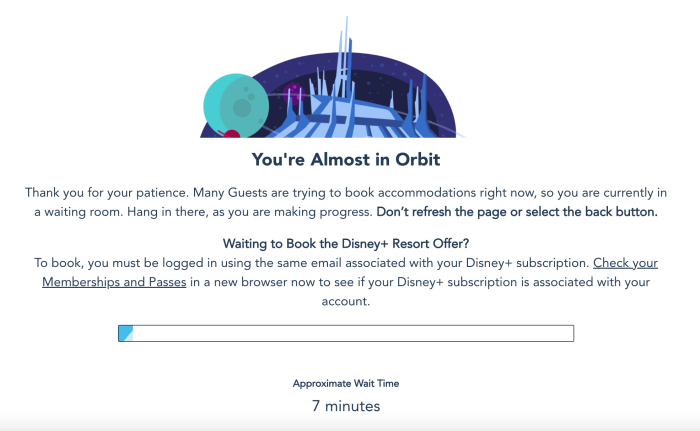Screen dimensions: 700x431
Task: Click the dark blue spires beside the dome
Action: 416,105
